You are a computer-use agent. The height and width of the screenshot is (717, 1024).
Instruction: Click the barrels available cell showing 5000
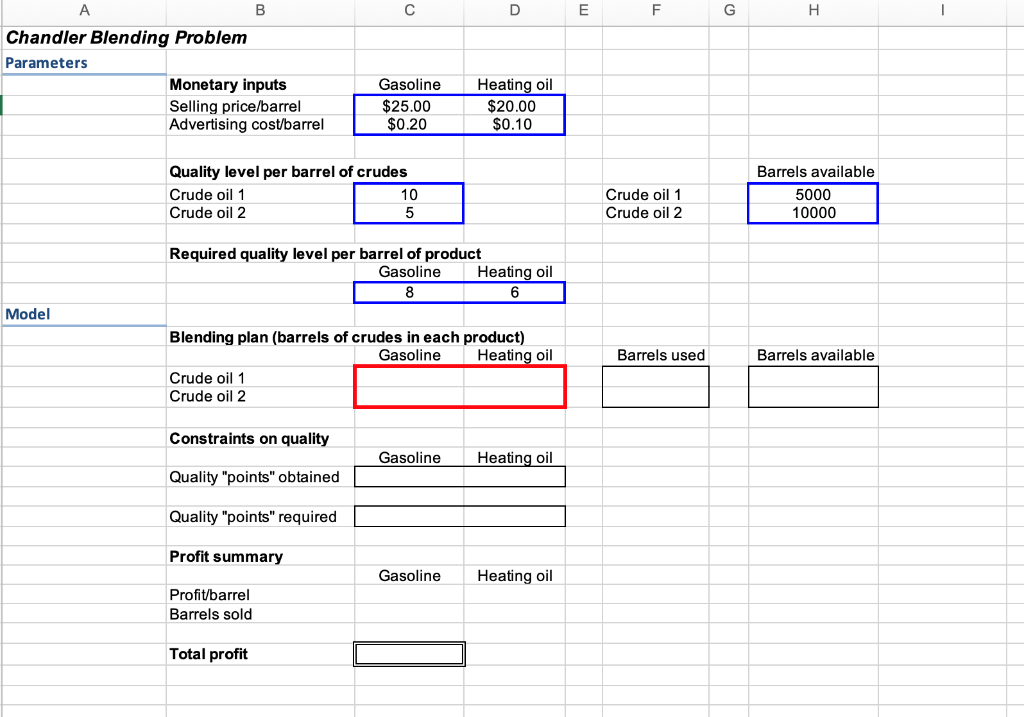813,194
